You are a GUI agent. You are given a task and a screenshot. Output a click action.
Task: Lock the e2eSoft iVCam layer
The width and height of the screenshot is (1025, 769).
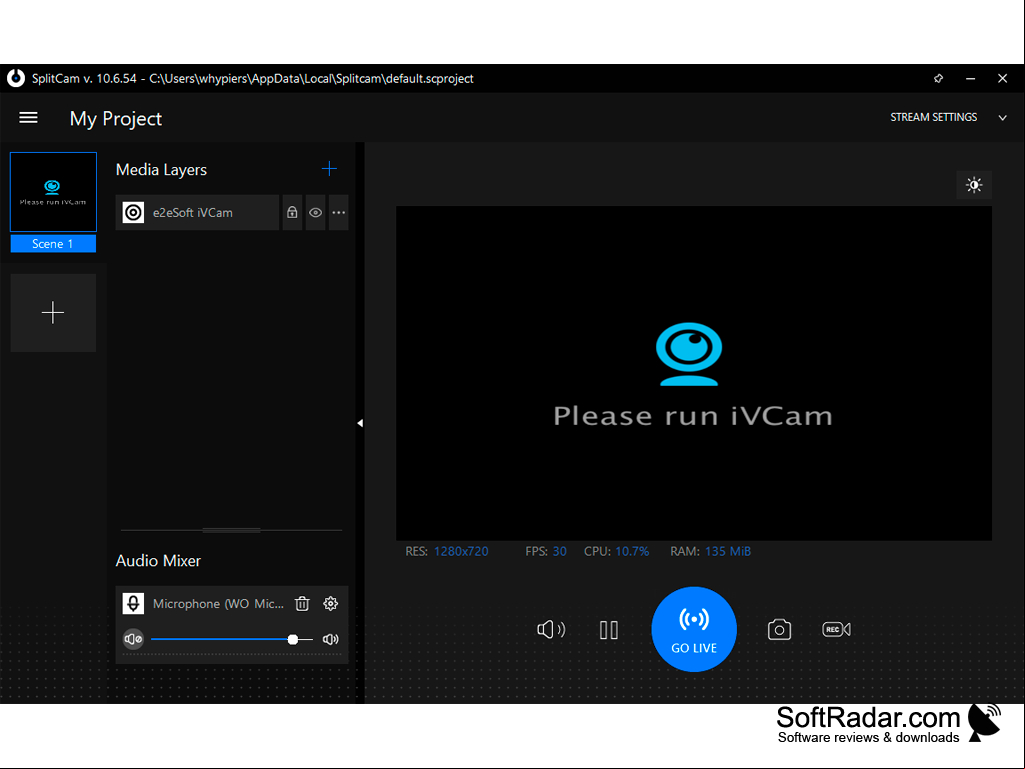pos(292,213)
